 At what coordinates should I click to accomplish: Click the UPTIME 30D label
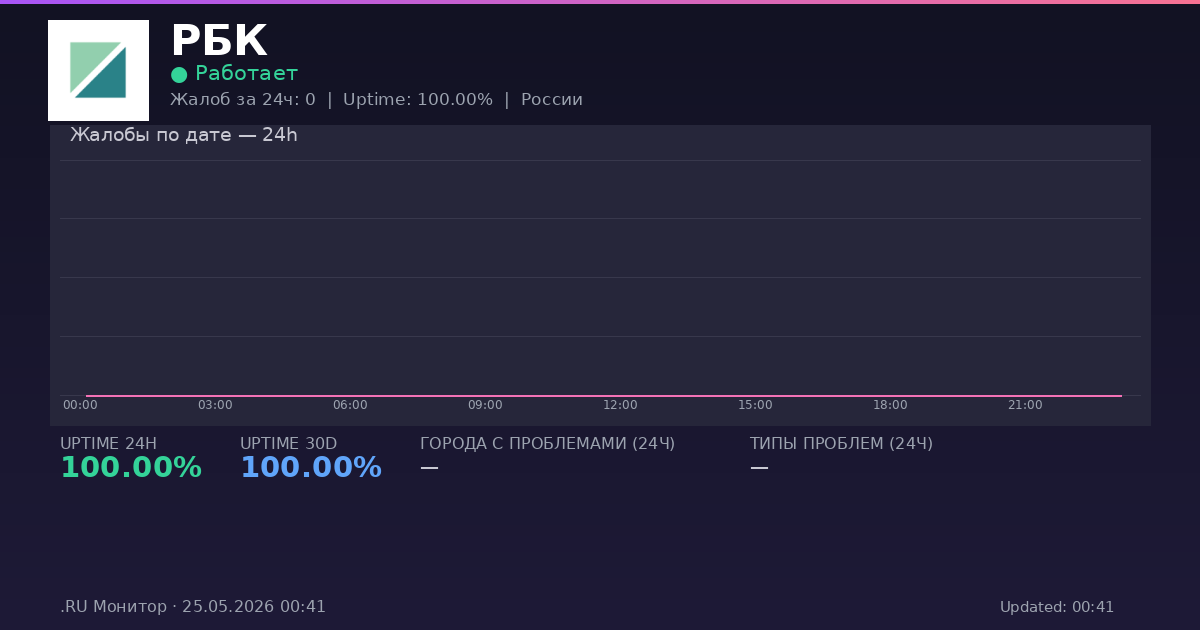coord(288,444)
